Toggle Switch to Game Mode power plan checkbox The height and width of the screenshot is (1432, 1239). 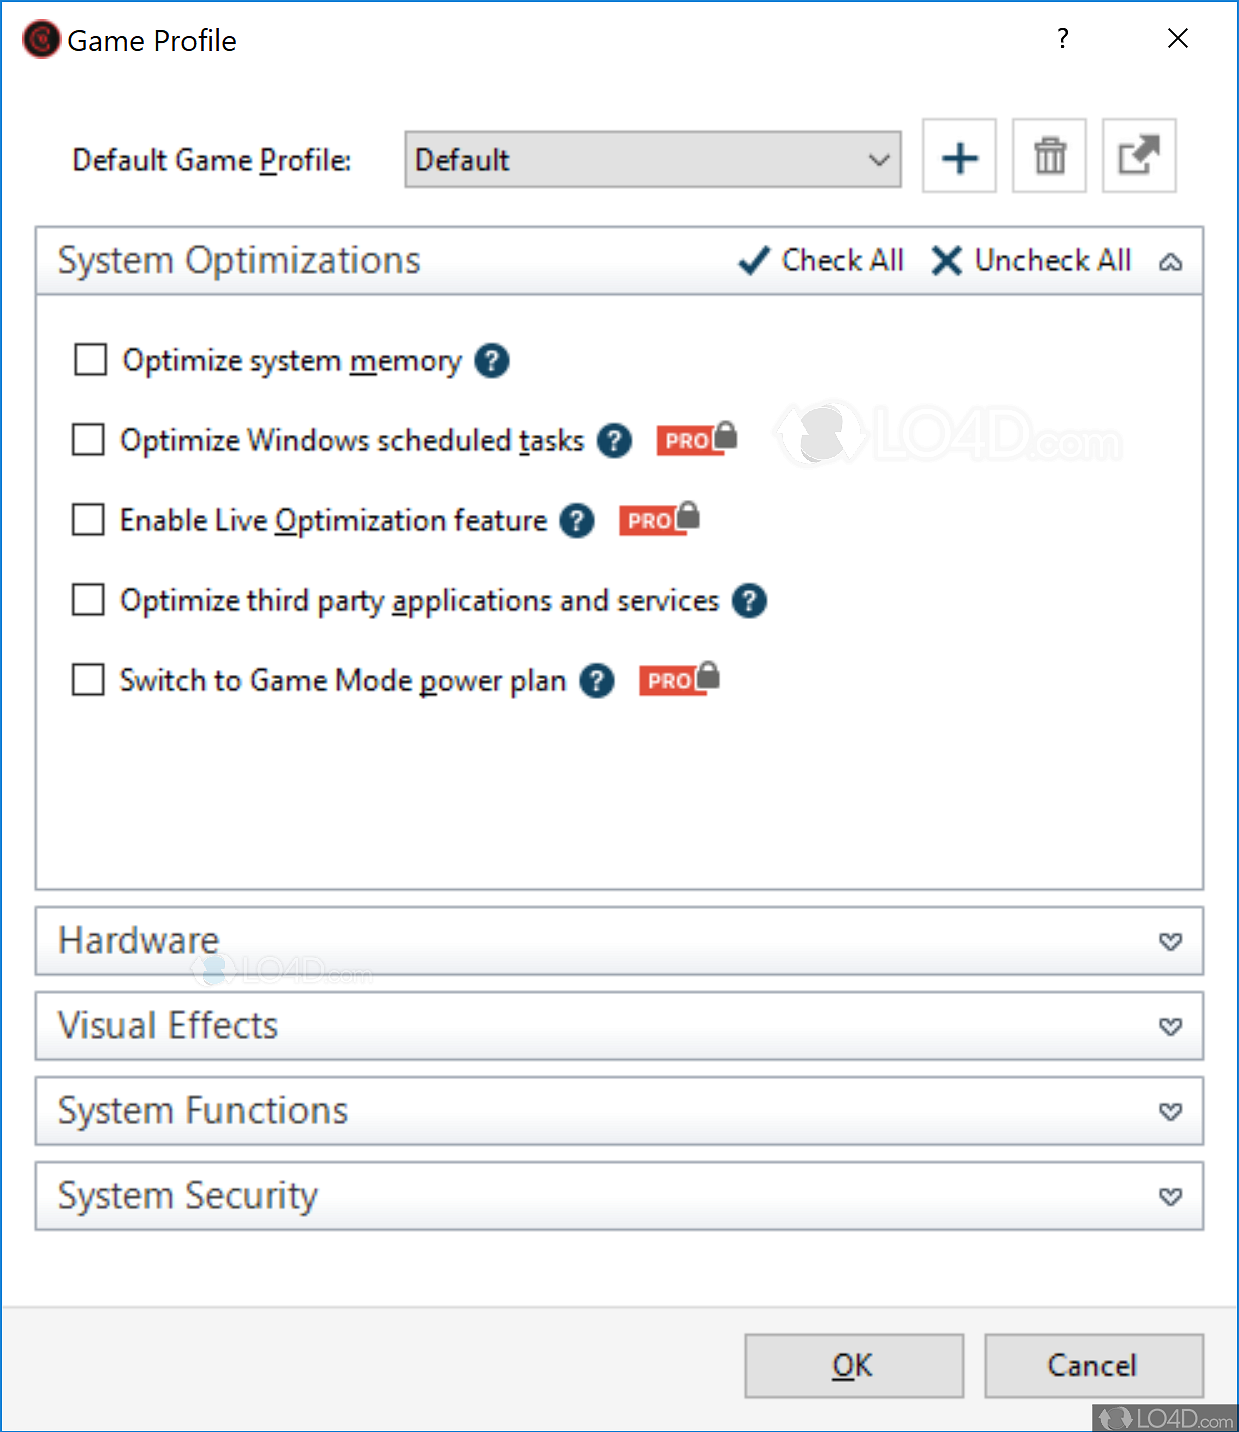click(x=88, y=680)
